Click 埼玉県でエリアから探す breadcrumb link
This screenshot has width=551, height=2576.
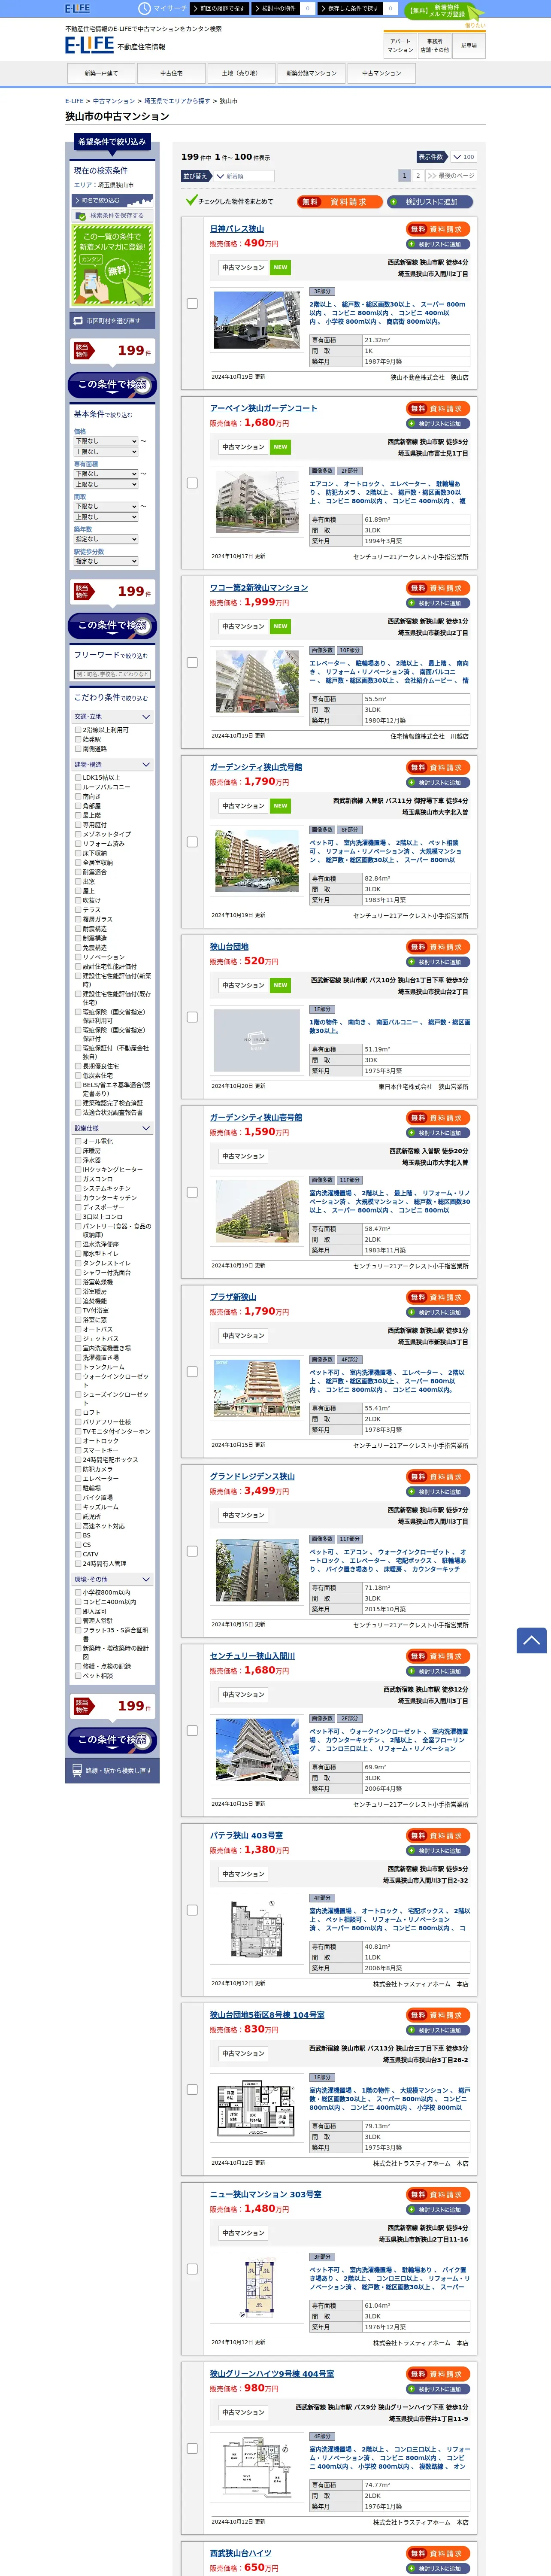click(177, 101)
